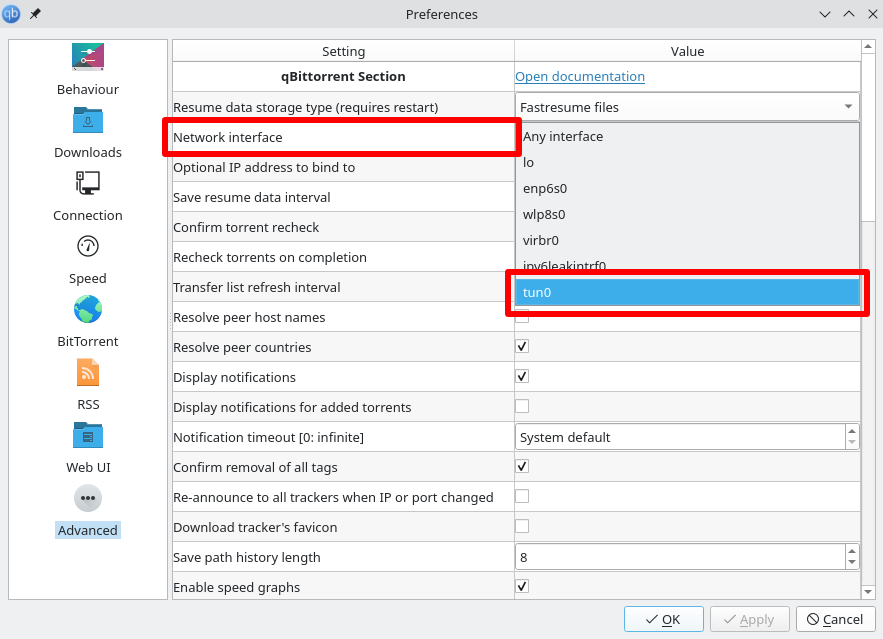The image size is (883, 639).
Task: Toggle the pin window icon
Action: coord(35,14)
